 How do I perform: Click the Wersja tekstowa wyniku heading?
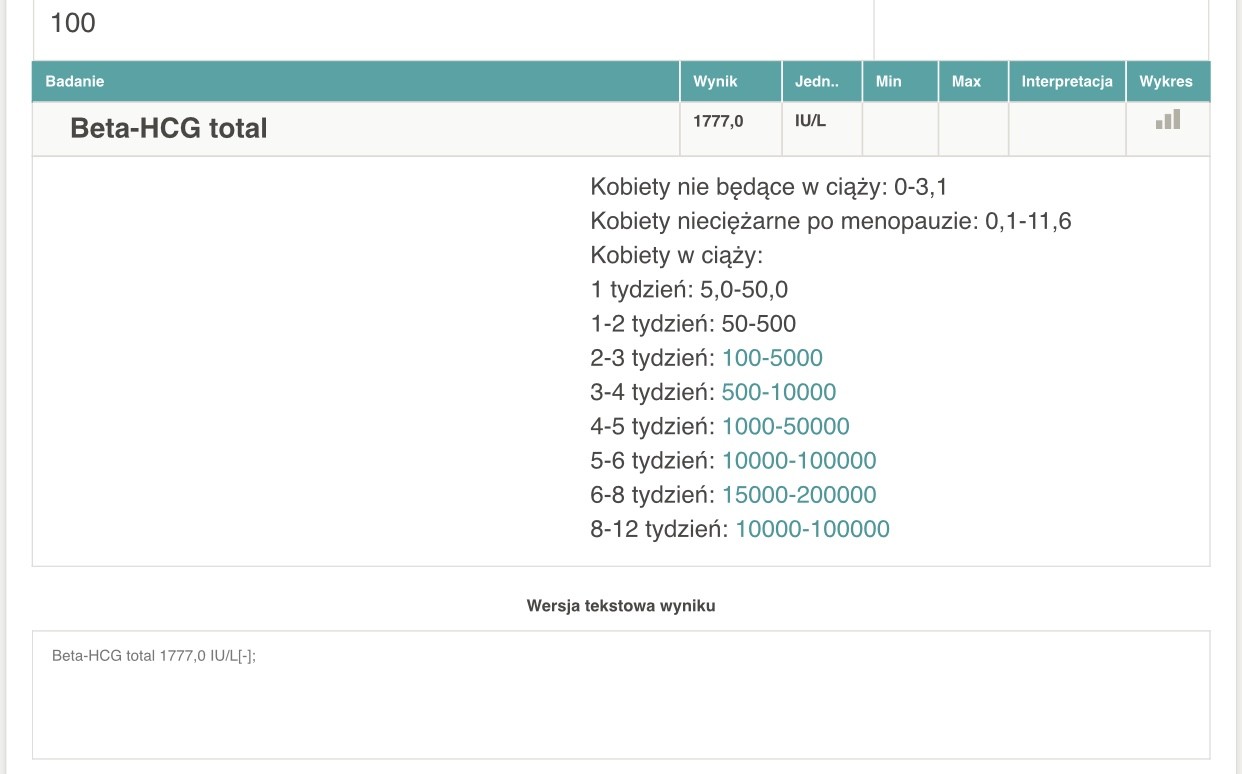tap(621, 605)
